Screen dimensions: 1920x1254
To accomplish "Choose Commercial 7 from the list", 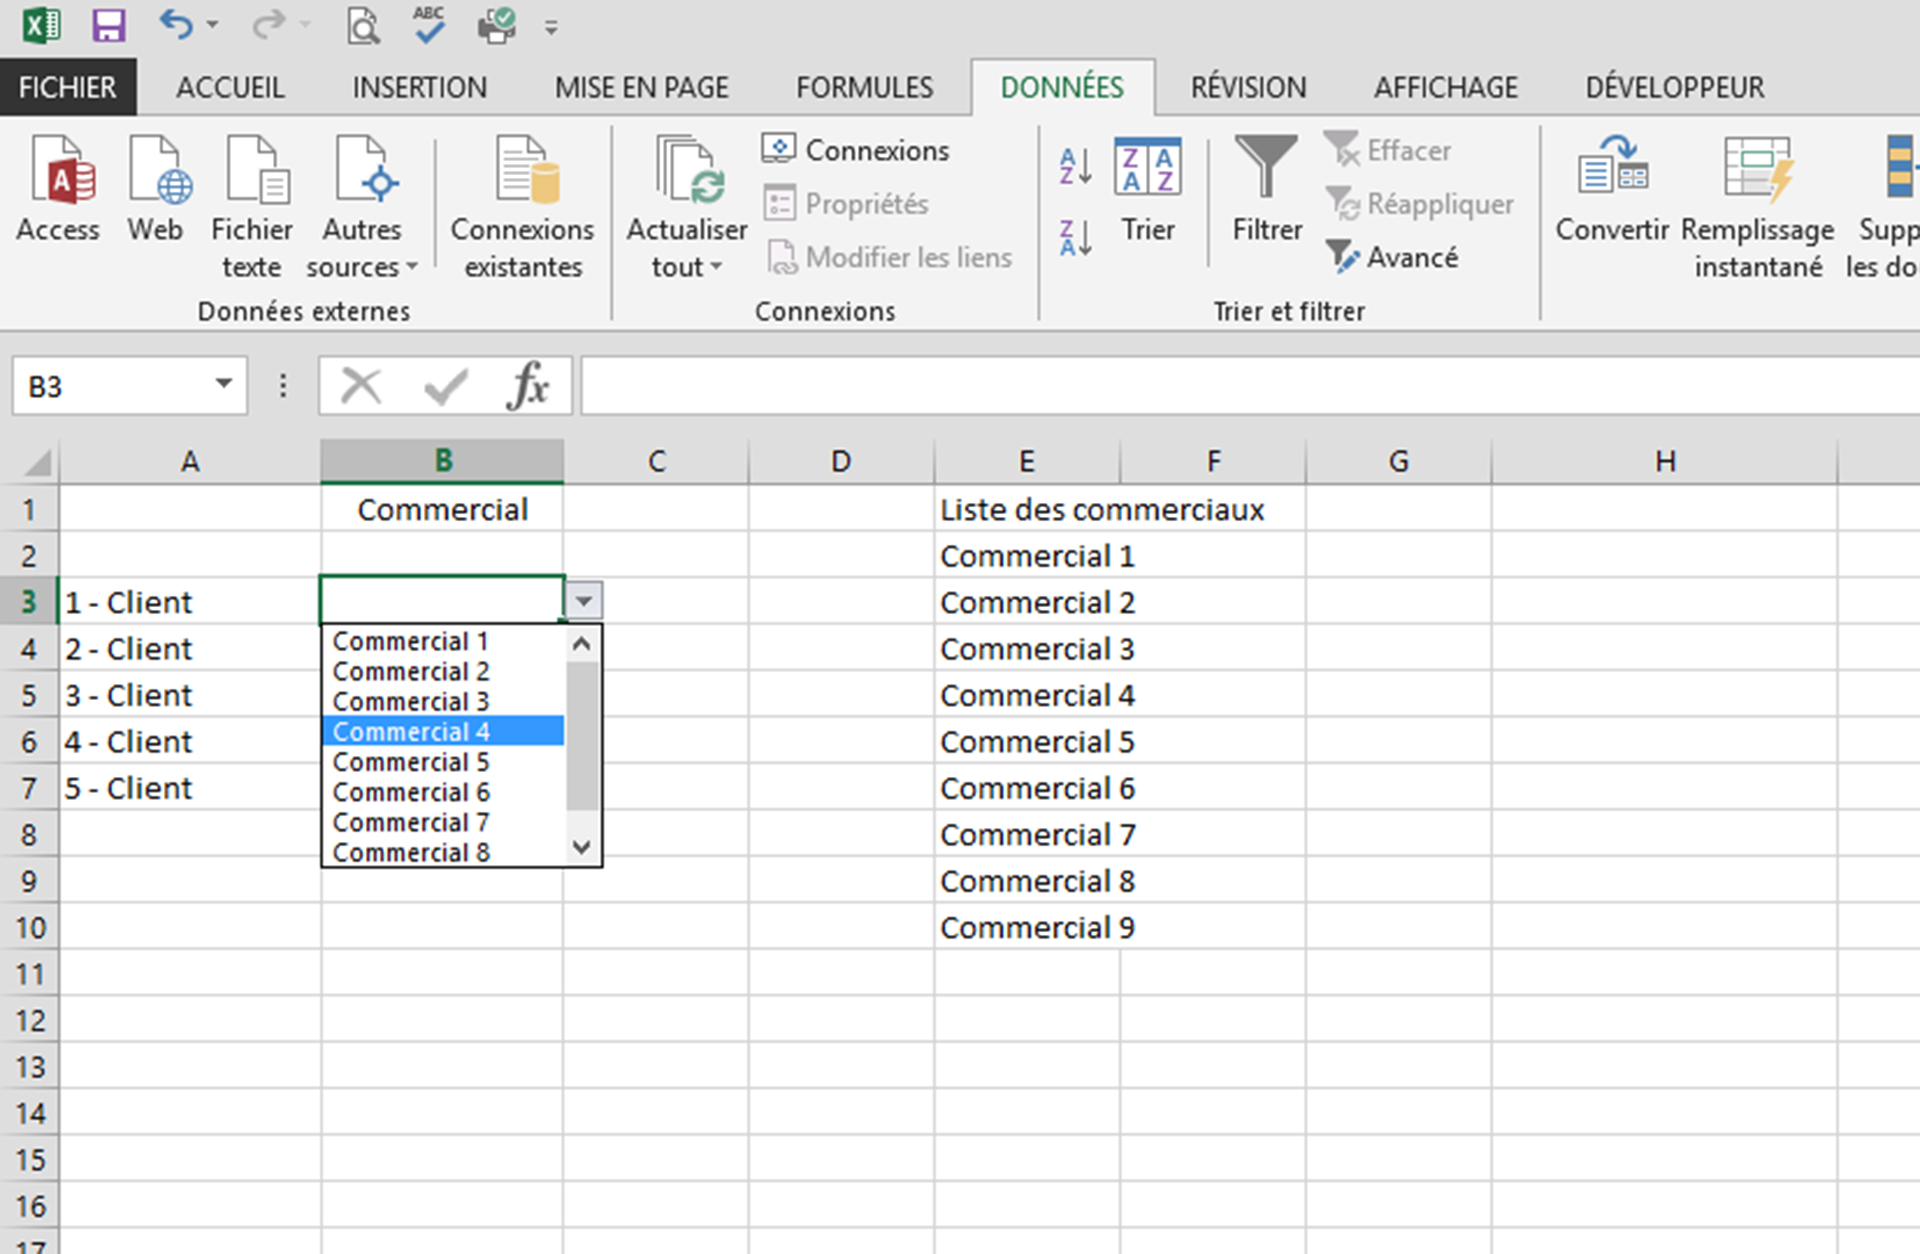I will point(443,822).
